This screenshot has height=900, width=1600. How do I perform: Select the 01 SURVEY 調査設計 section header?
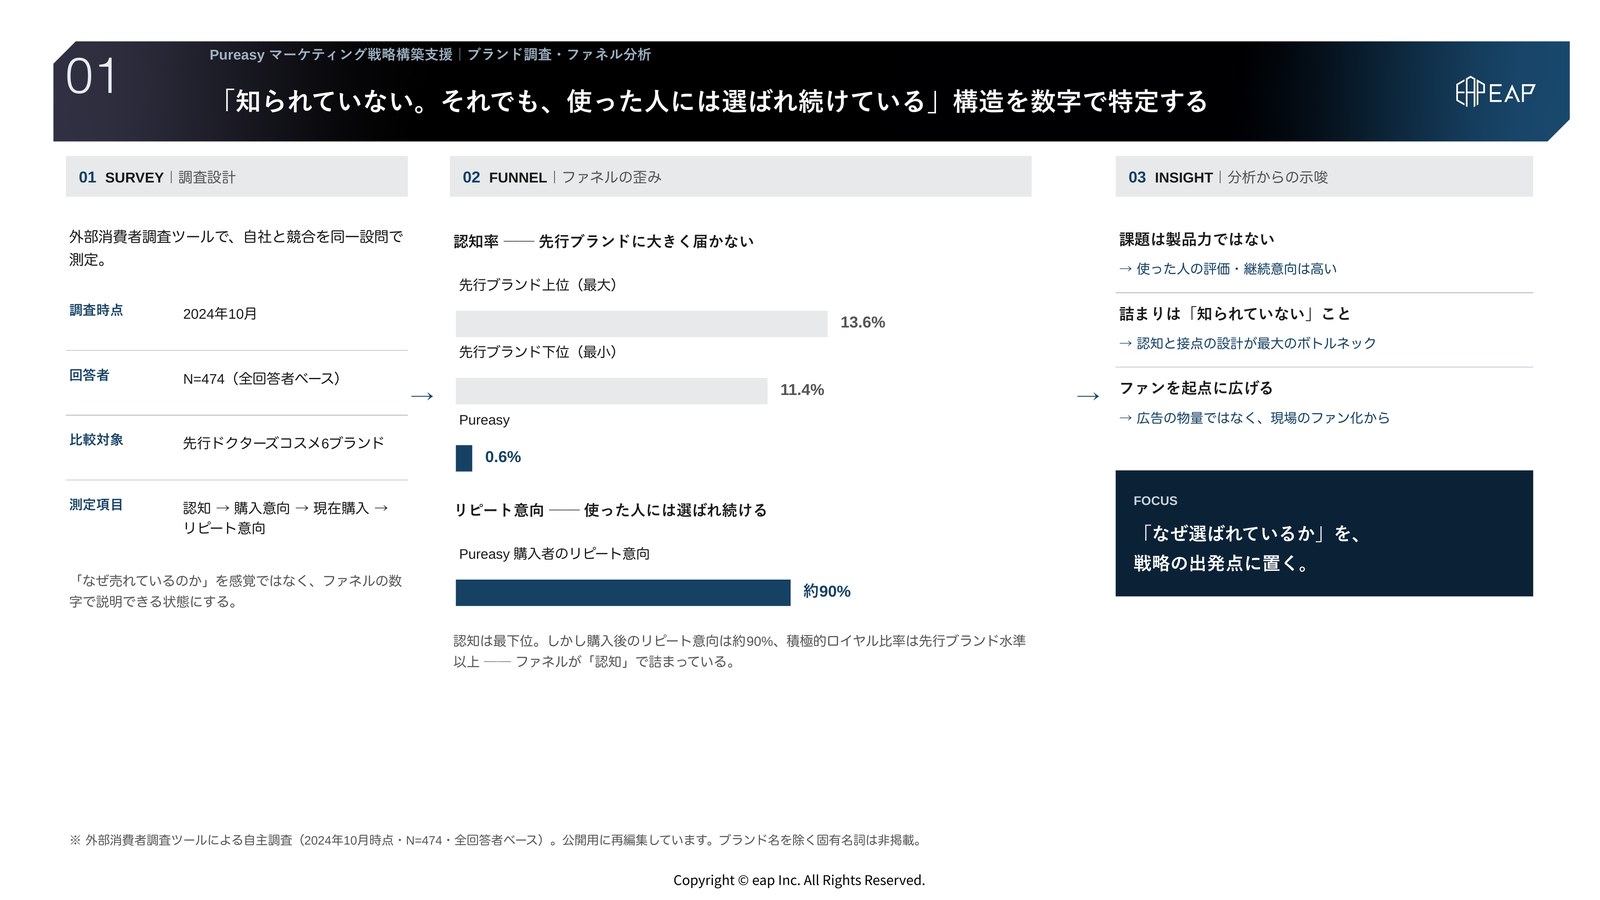coord(237,177)
